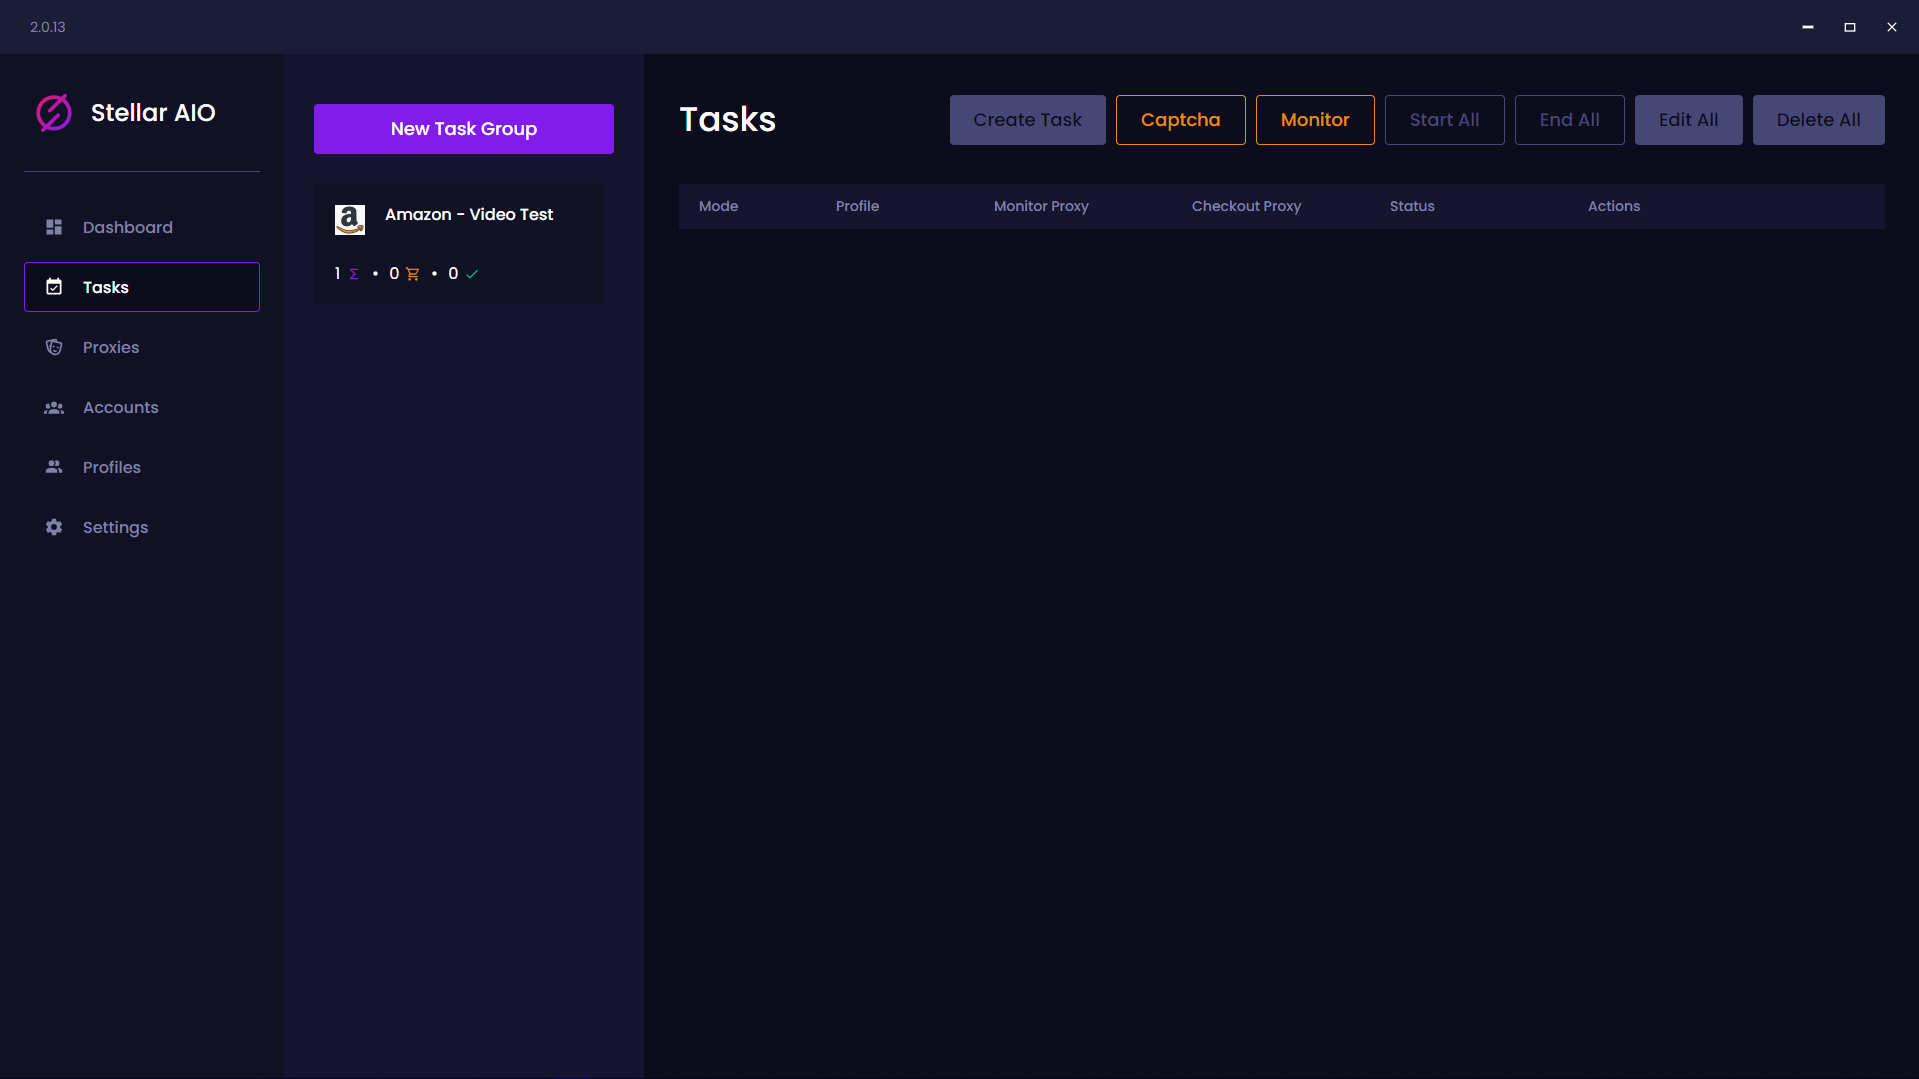Click the Accounts people icon
The height and width of the screenshot is (1079, 1919).
click(54, 407)
